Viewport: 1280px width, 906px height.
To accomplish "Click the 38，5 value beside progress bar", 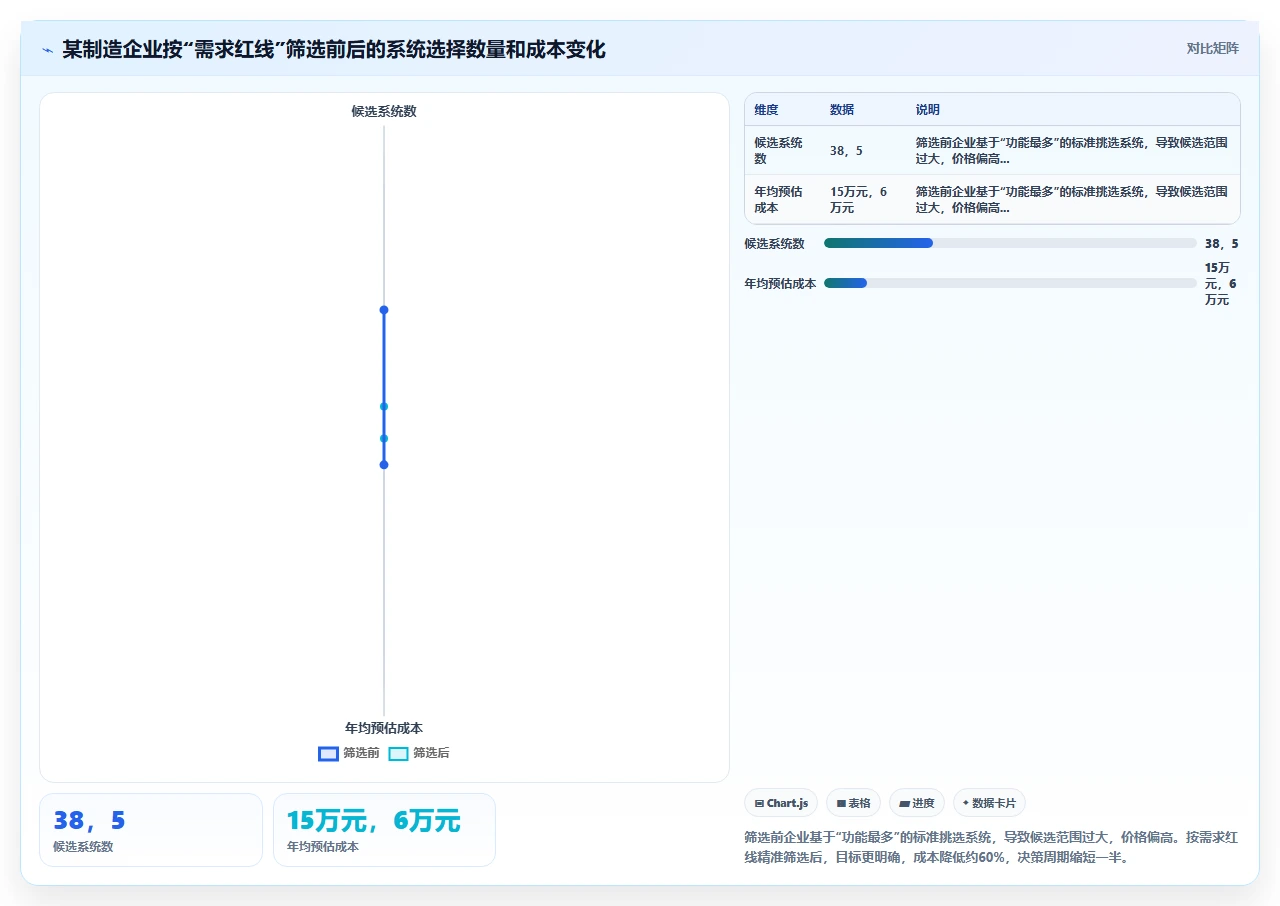I will pos(1222,243).
